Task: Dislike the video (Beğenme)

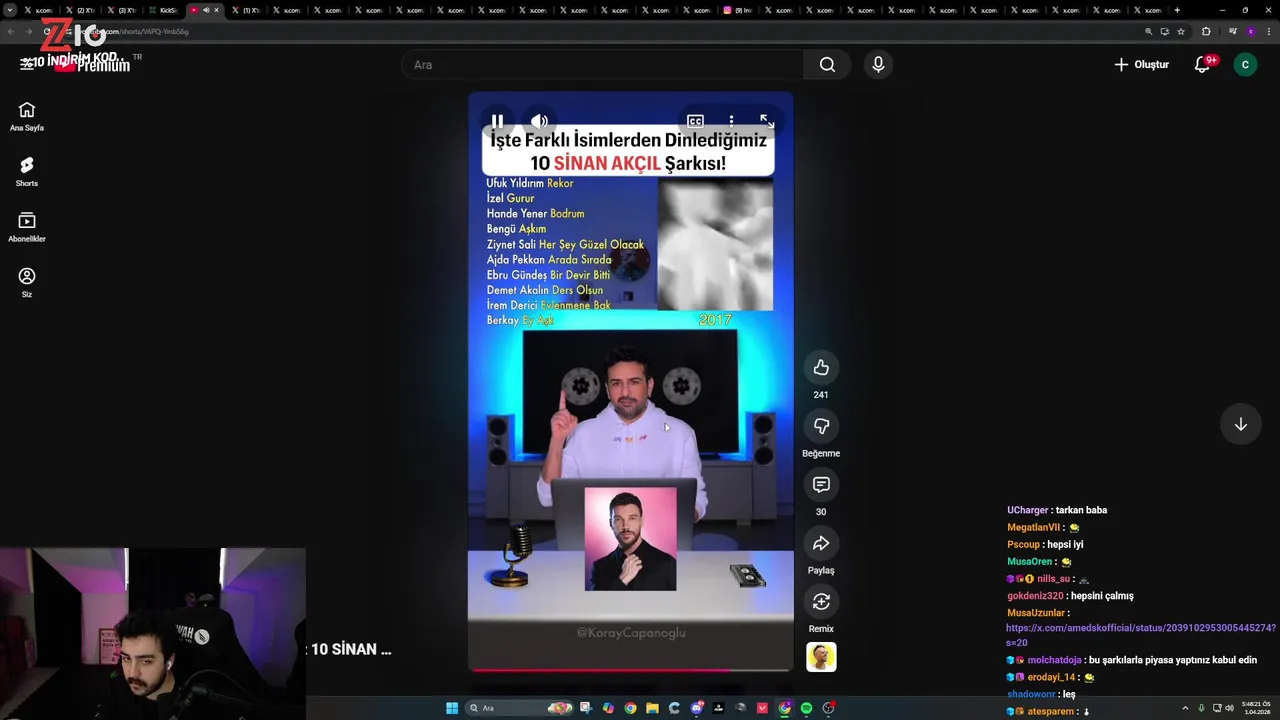Action: [x=821, y=426]
